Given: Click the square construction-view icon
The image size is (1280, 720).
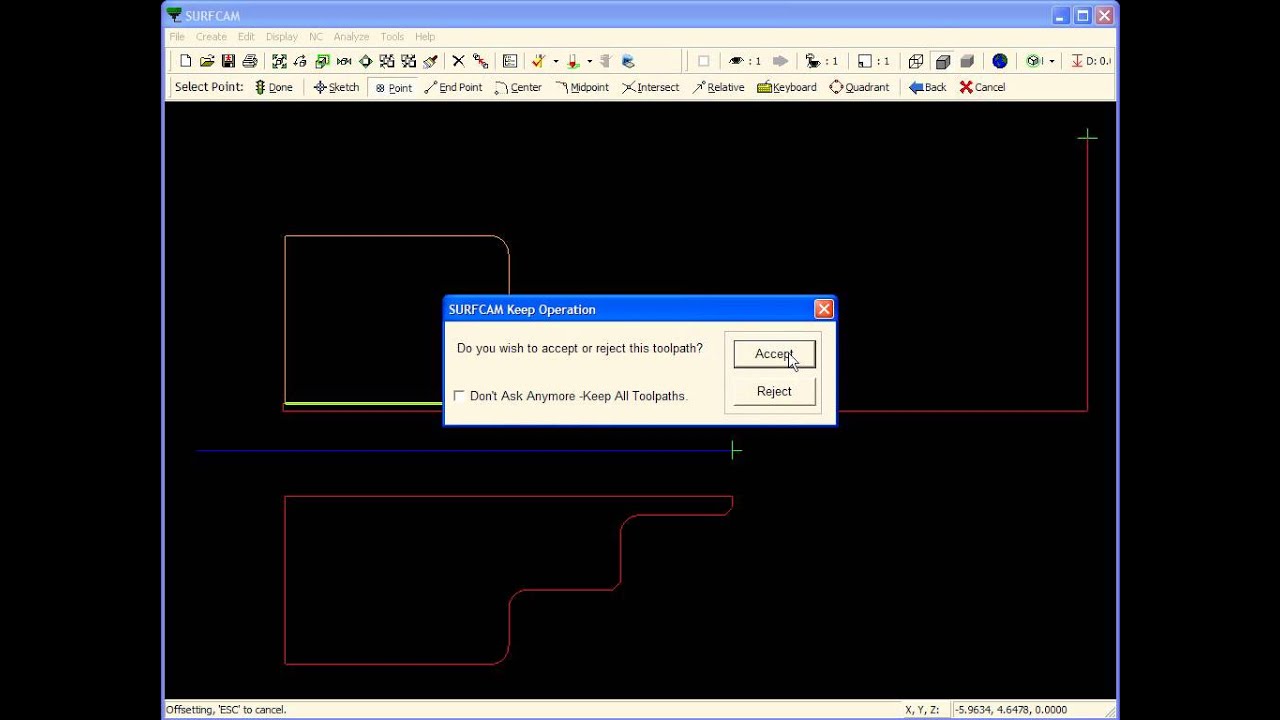Looking at the screenshot, I should coord(873,61).
